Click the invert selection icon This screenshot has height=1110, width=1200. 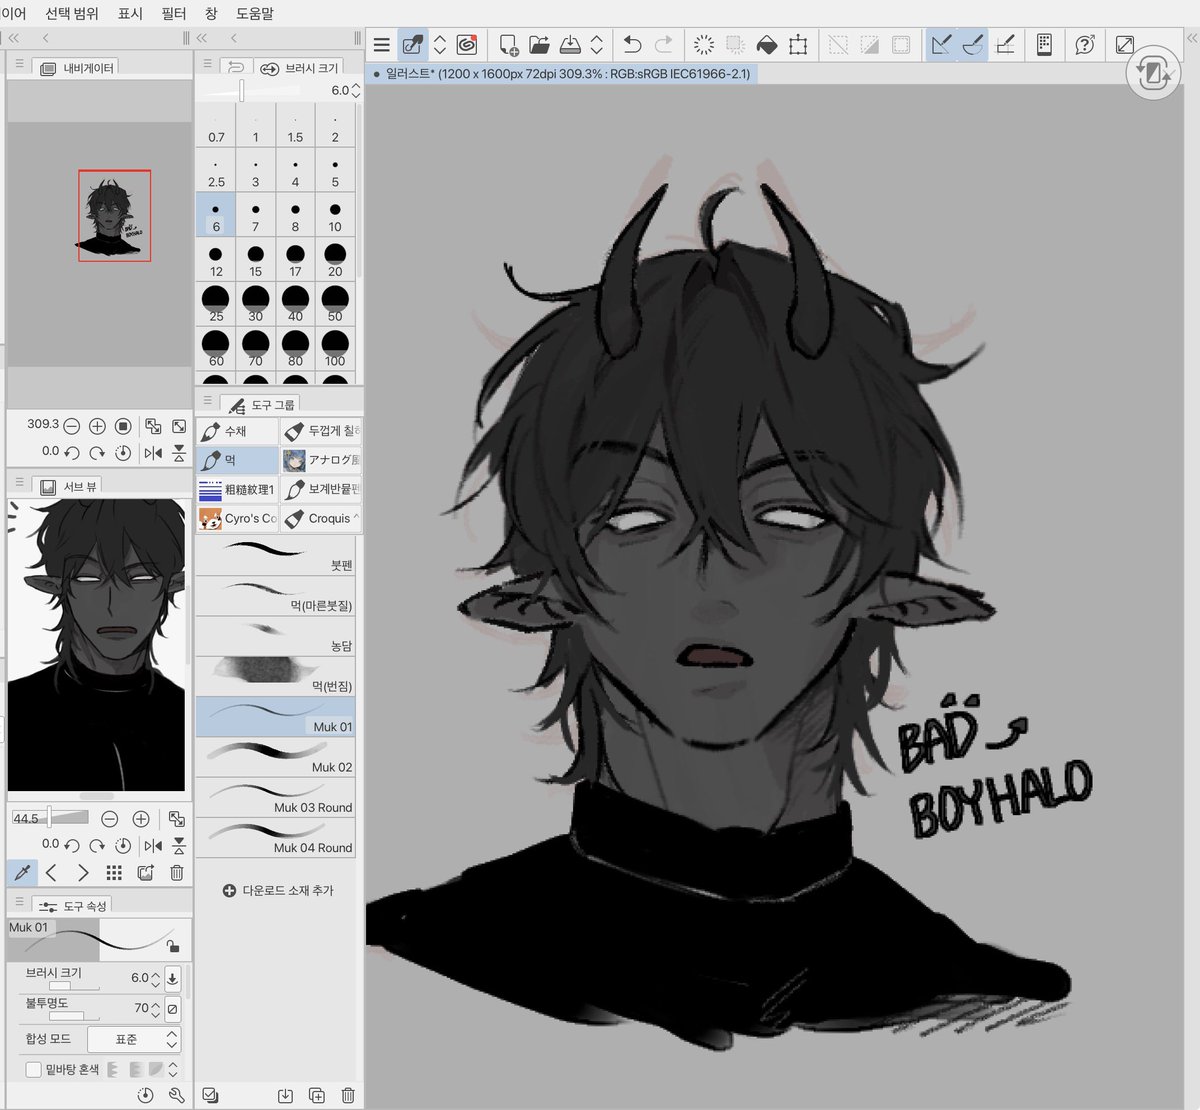coord(870,45)
